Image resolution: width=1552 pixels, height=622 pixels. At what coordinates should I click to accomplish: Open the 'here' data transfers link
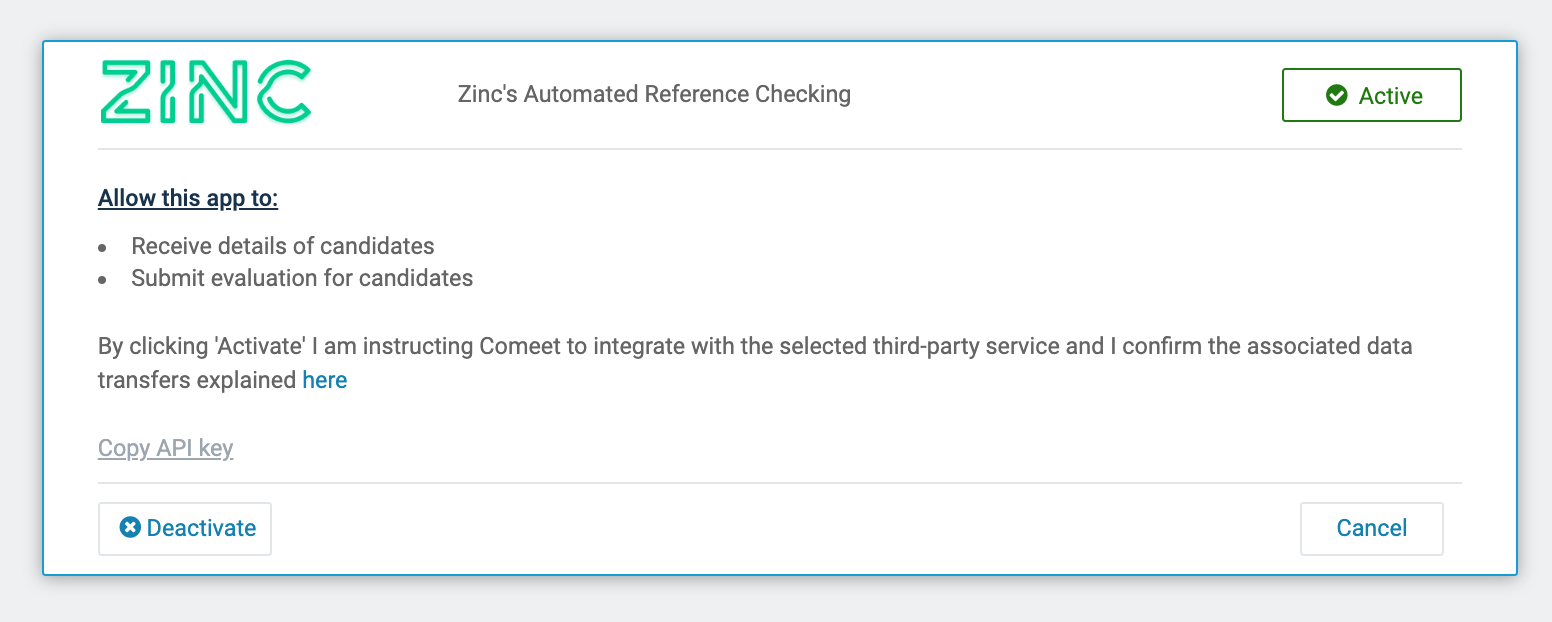tap(325, 380)
